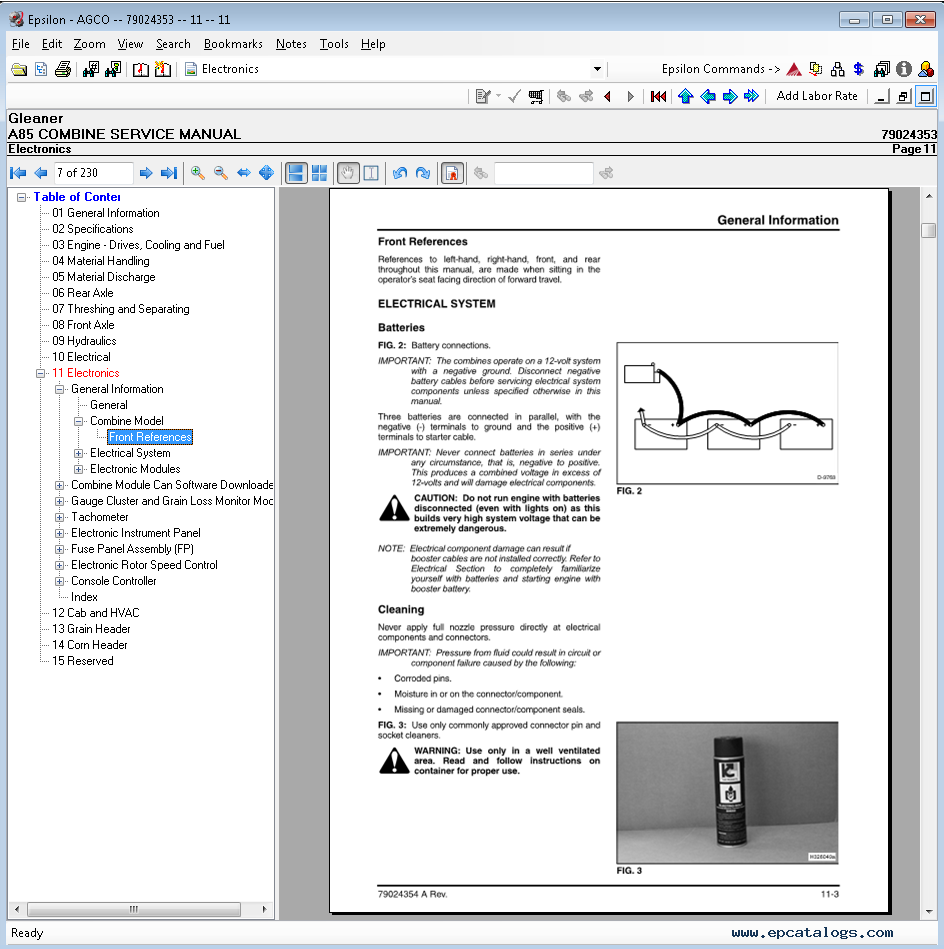Image resolution: width=944 pixels, height=949 pixels.
Task: Click the info circle icon
Action: coord(903,70)
